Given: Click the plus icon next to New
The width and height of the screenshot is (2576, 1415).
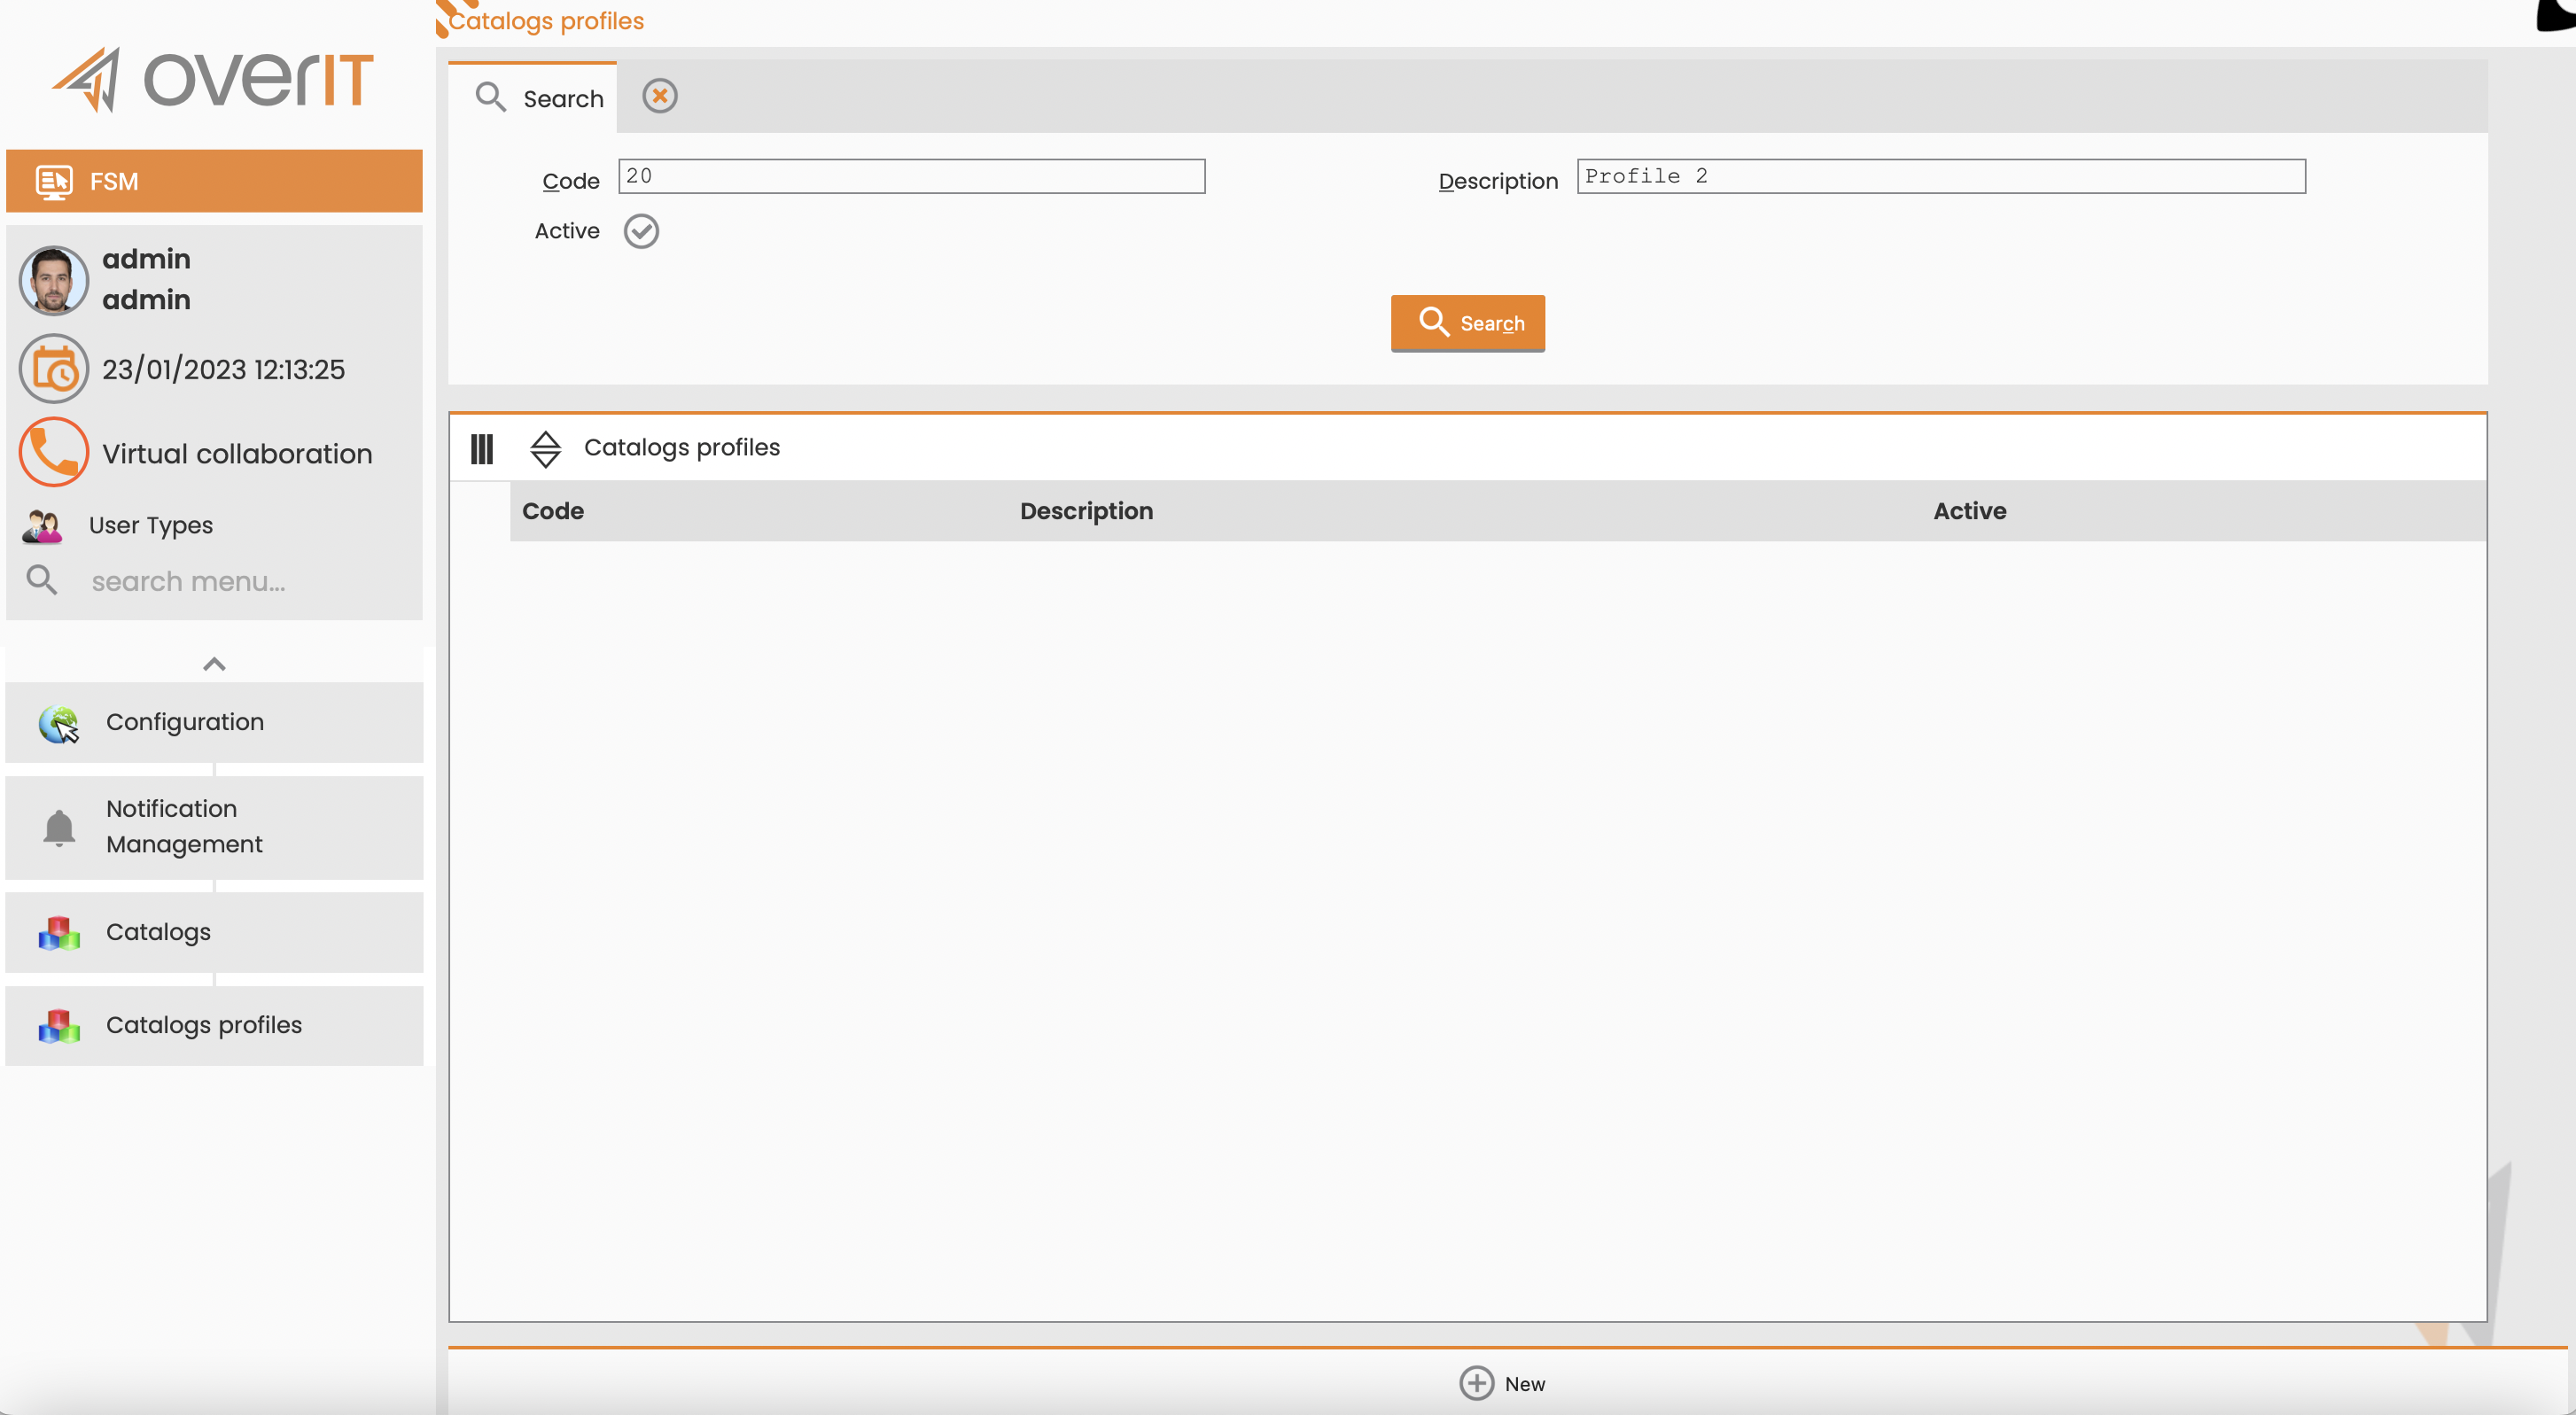Looking at the screenshot, I should click(x=1476, y=1383).
